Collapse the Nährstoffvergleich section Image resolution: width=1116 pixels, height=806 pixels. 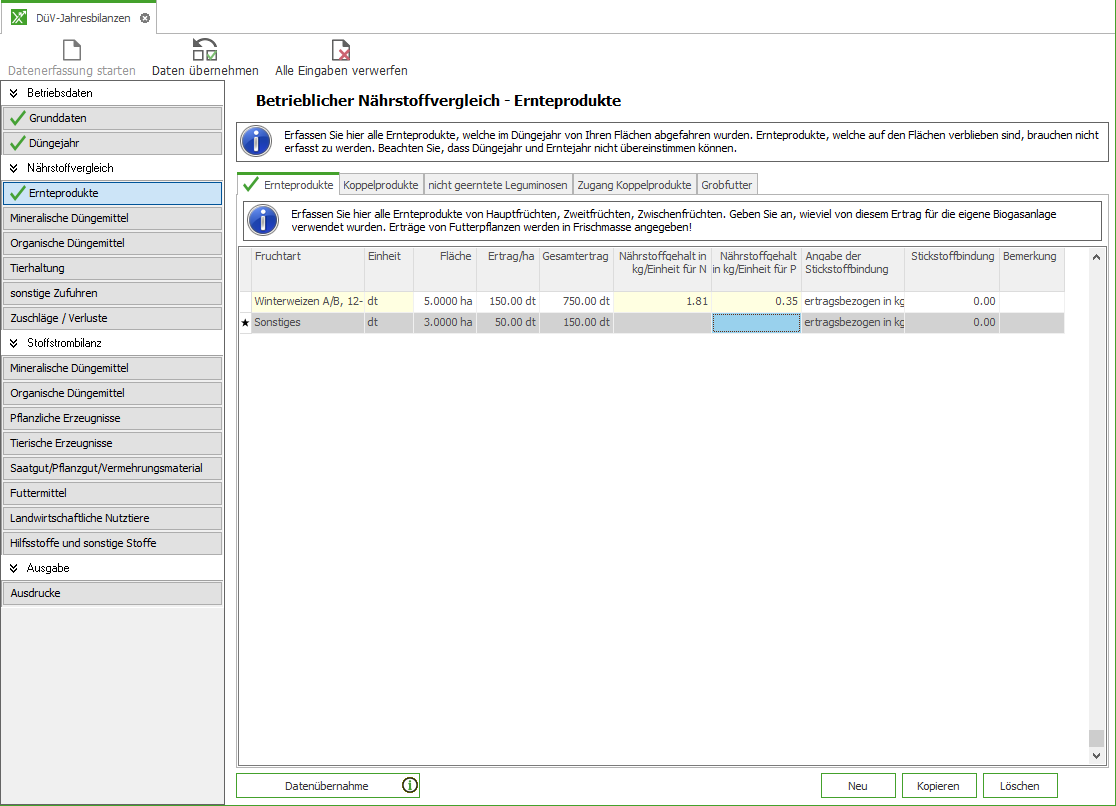(14, 168)
